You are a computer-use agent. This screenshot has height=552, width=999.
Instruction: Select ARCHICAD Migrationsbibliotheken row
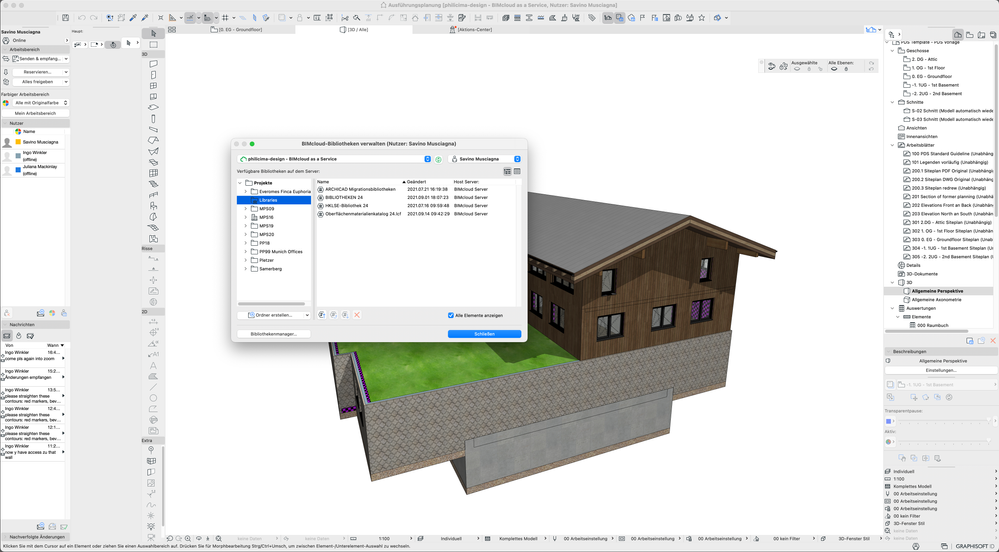pyautogui.click(x=419, y=189)
